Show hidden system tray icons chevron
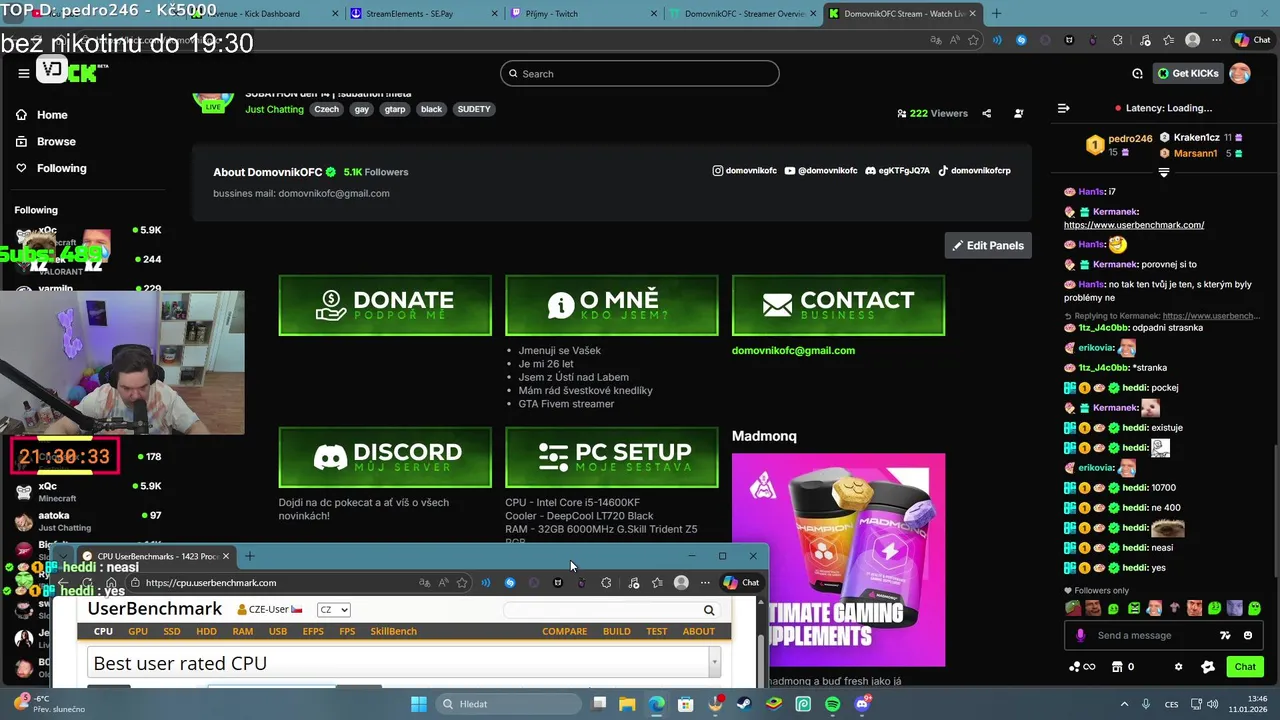Viewport: 1280px width, 720px height. coord(1124,704)
